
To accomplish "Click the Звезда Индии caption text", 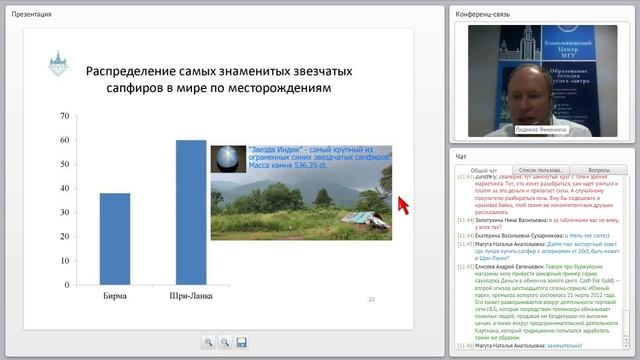I will click(320, 158).
